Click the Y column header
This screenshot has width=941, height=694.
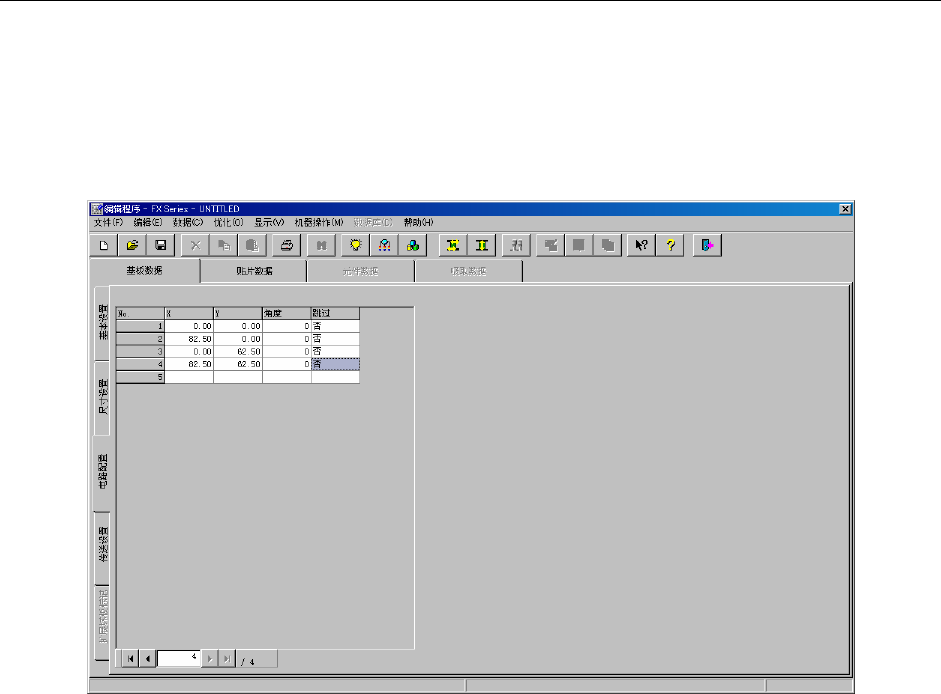tap(238, 313)
